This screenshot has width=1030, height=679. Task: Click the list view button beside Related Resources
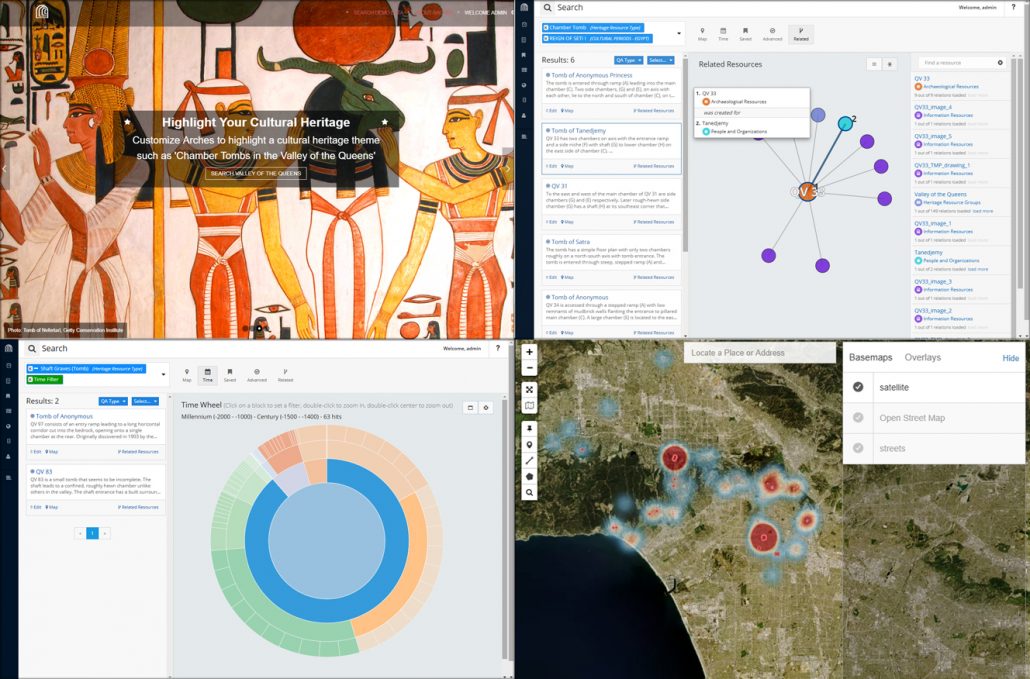tap(874, 64)
